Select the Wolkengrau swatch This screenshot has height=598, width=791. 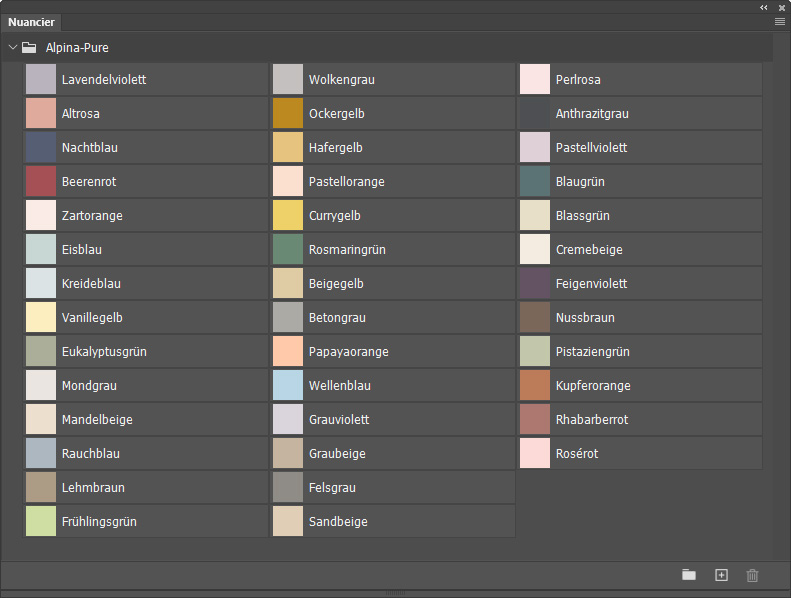pos(288,79)
